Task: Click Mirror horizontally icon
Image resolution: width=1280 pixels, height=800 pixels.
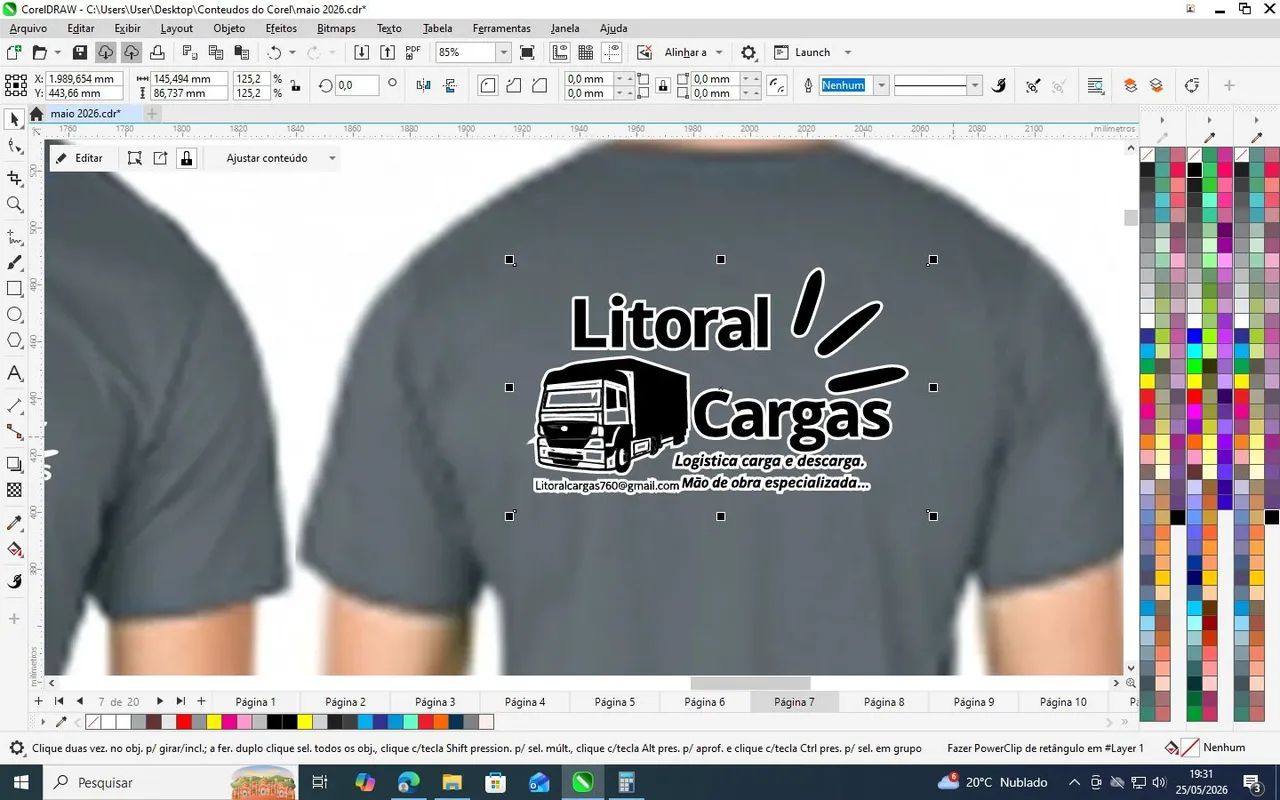Action: click(422, 86)
